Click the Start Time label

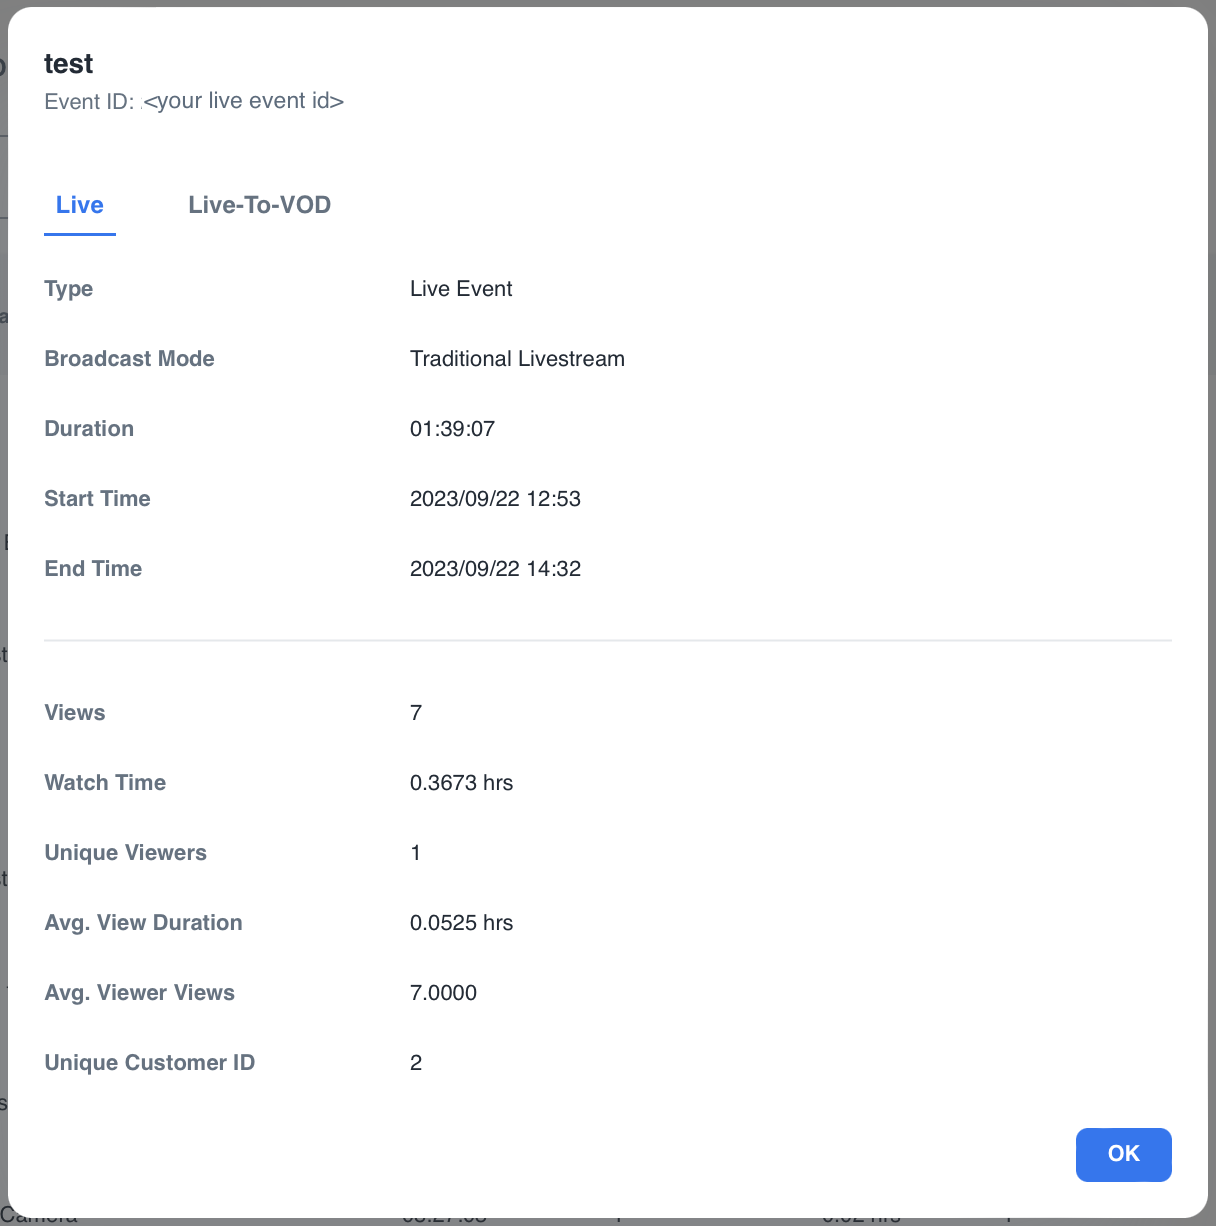click(97, 499)
